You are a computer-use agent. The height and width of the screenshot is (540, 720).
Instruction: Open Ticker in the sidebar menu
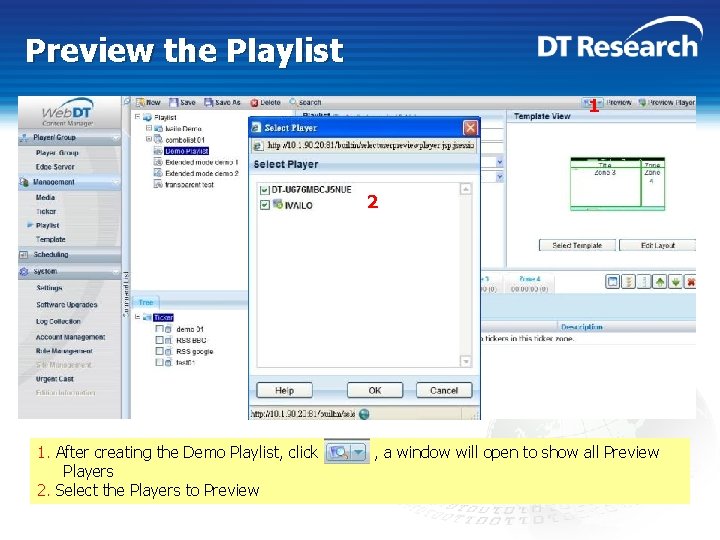click(46, 212)
